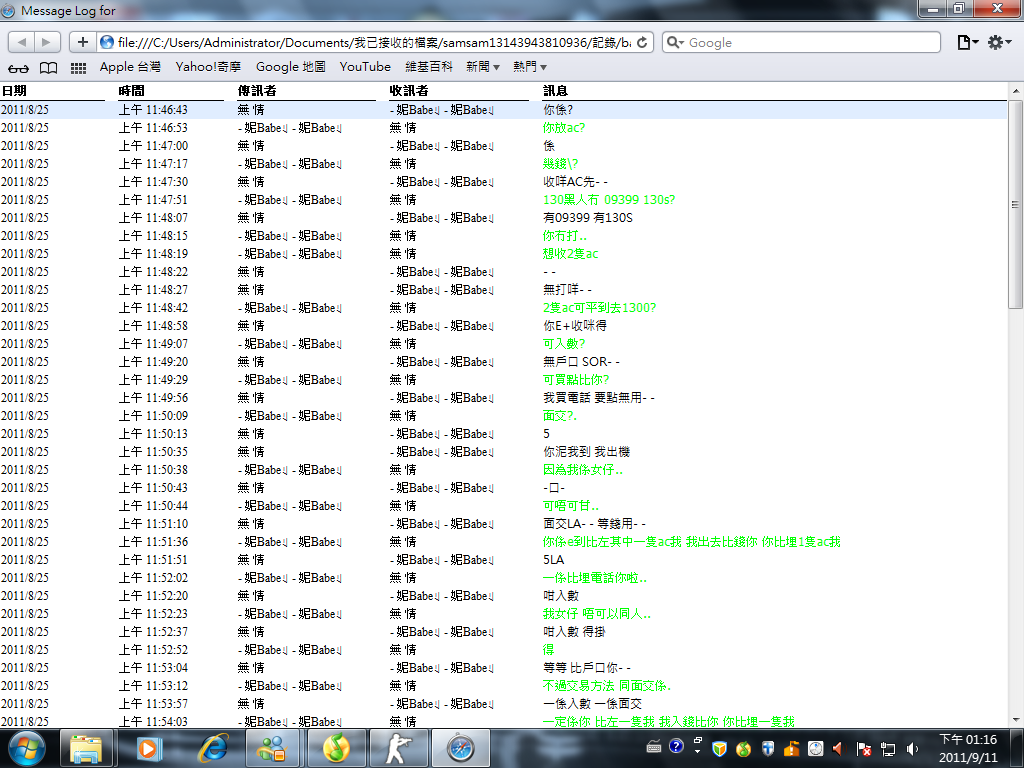The width and height of the screenshot is (1024, 768).
Task: Open the network tray icon
Action: click(x=888, y=748)
